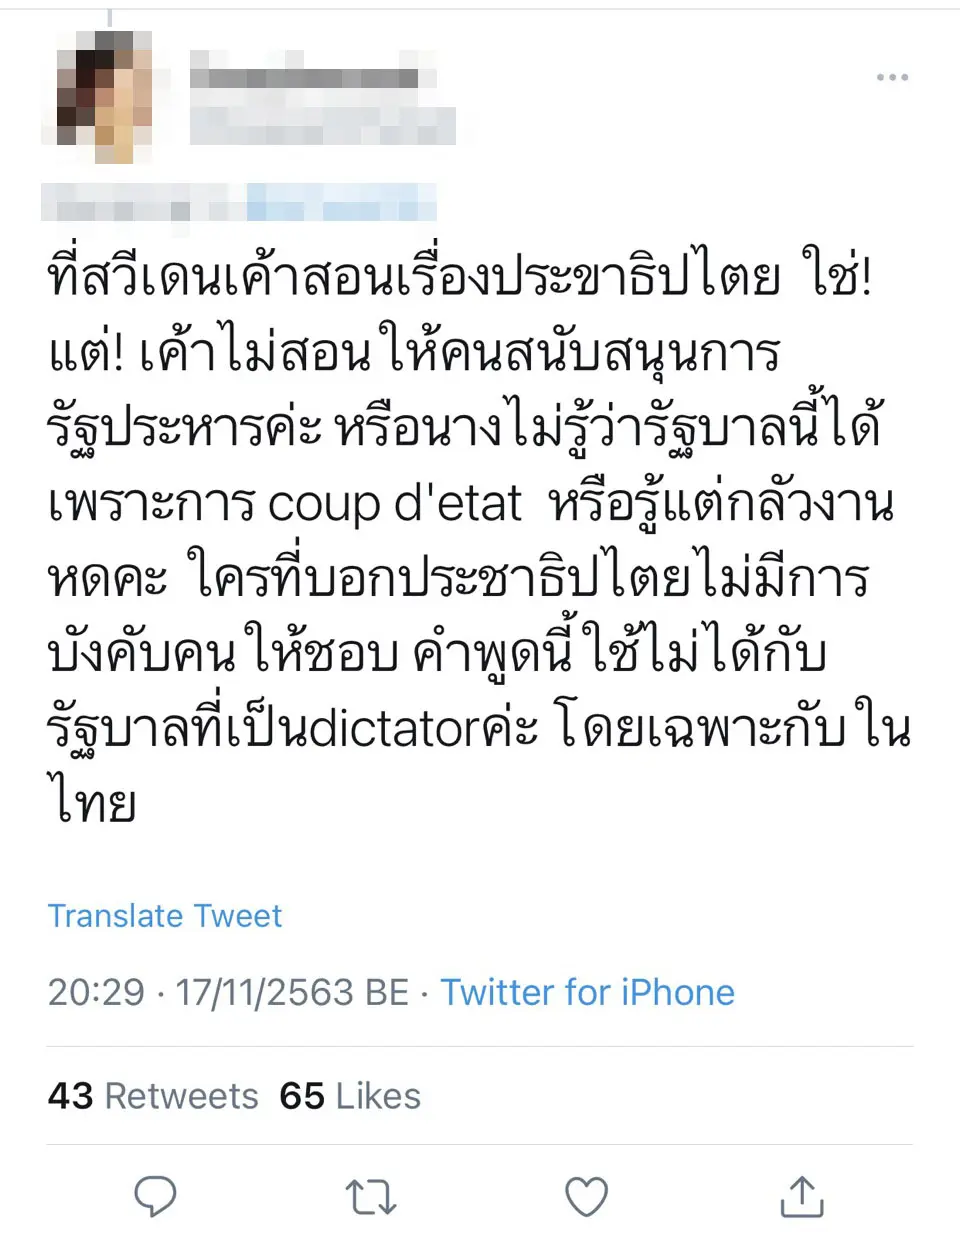Open the share tweet icon
960x1235 pixels.
click(x=801, y=1196)
